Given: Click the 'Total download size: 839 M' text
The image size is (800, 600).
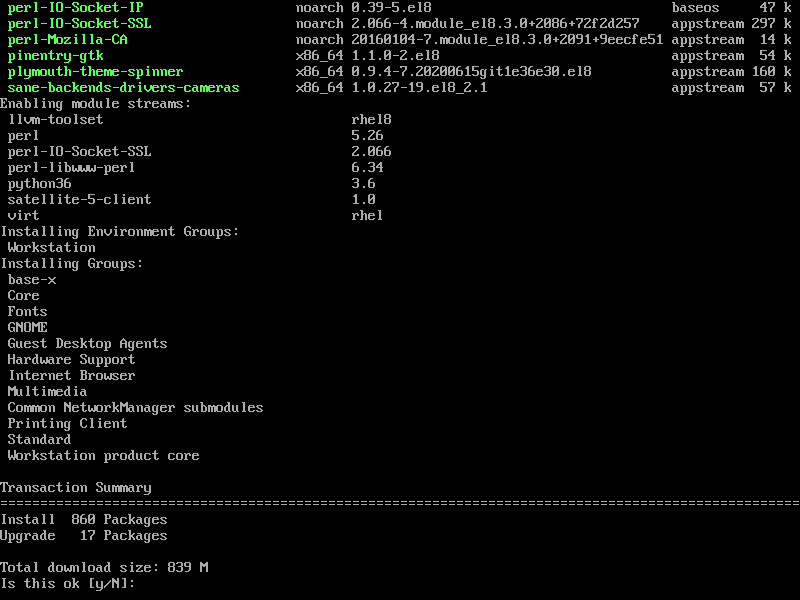Looking at the screenshot, I should click(x=104, y=567).
